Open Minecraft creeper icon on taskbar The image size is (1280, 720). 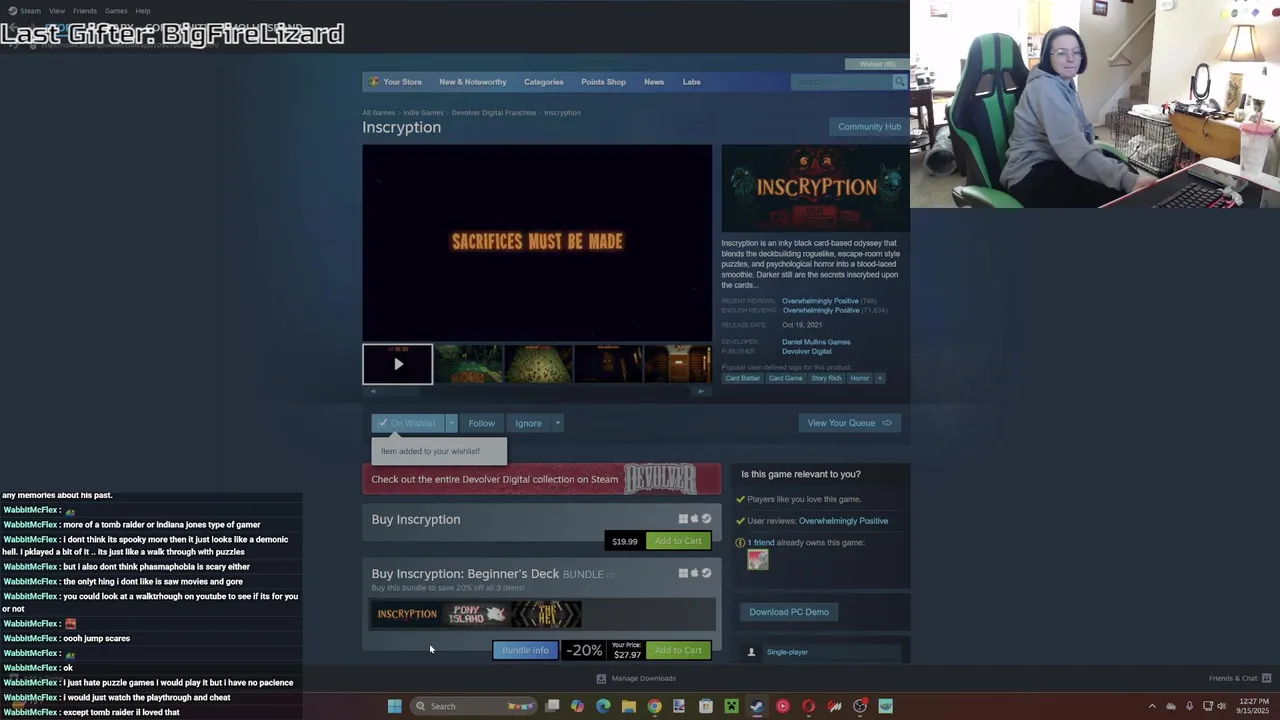click(x=731, y=706)
